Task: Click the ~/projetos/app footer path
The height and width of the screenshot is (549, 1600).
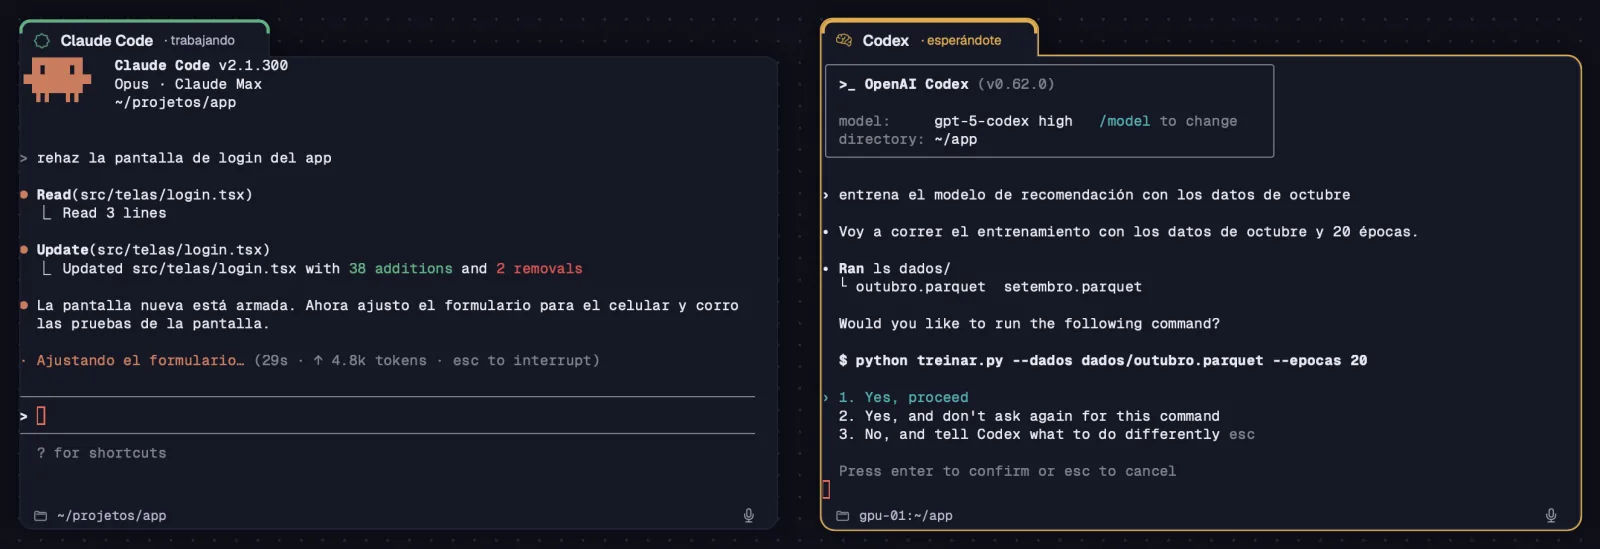Action: coord(111,516)
